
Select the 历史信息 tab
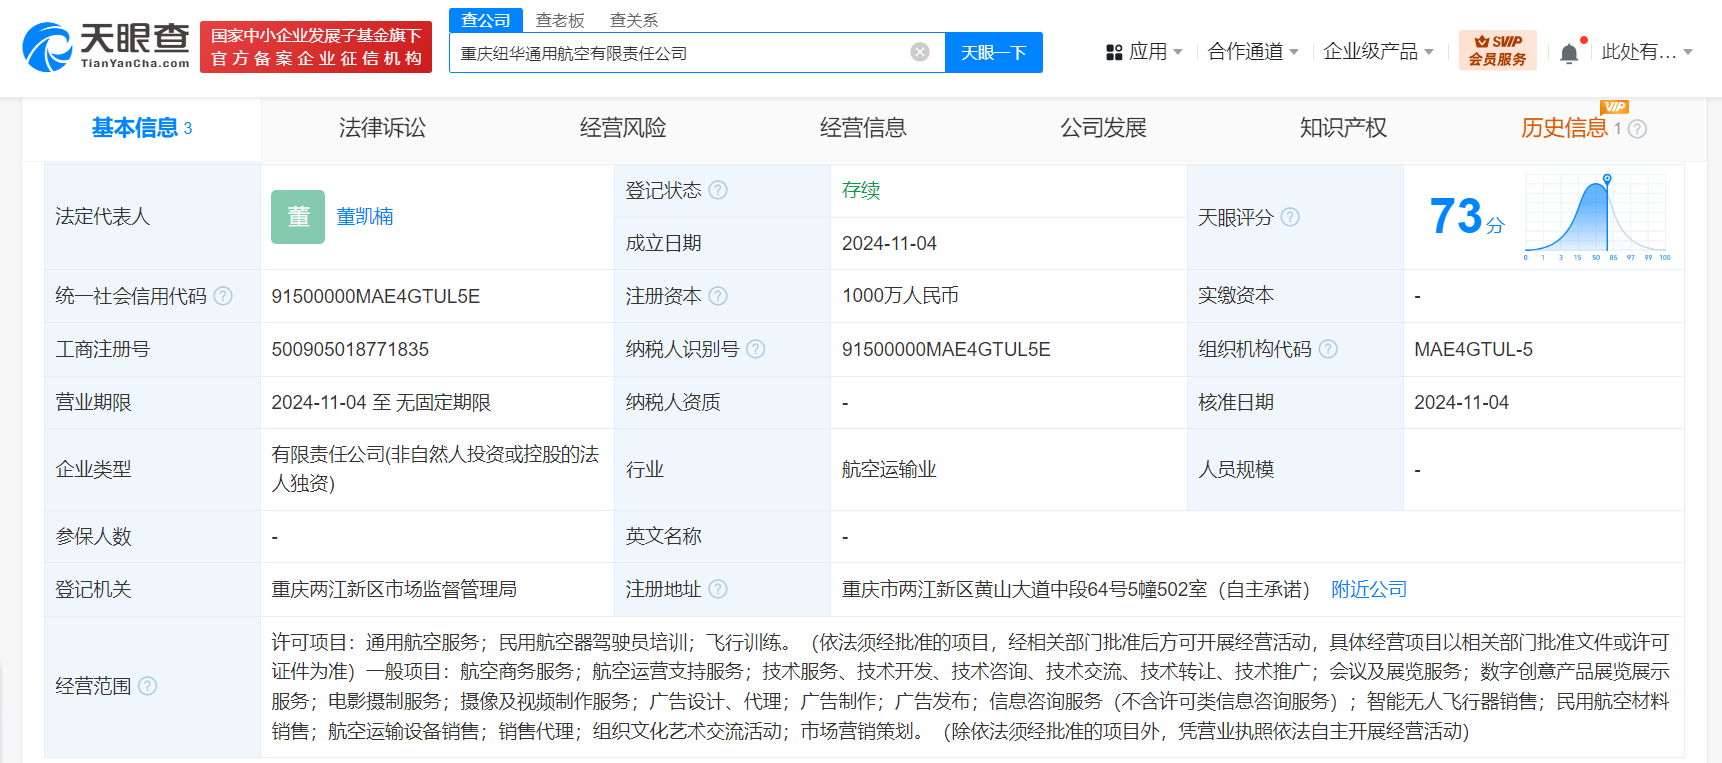click(x=1564, y=128)
